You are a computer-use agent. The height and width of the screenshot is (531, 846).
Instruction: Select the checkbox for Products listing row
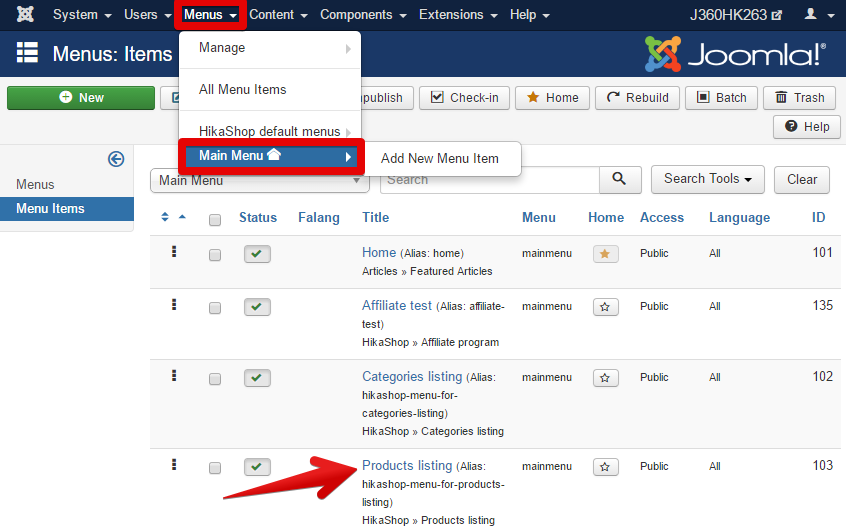click(x=215, y=468)
